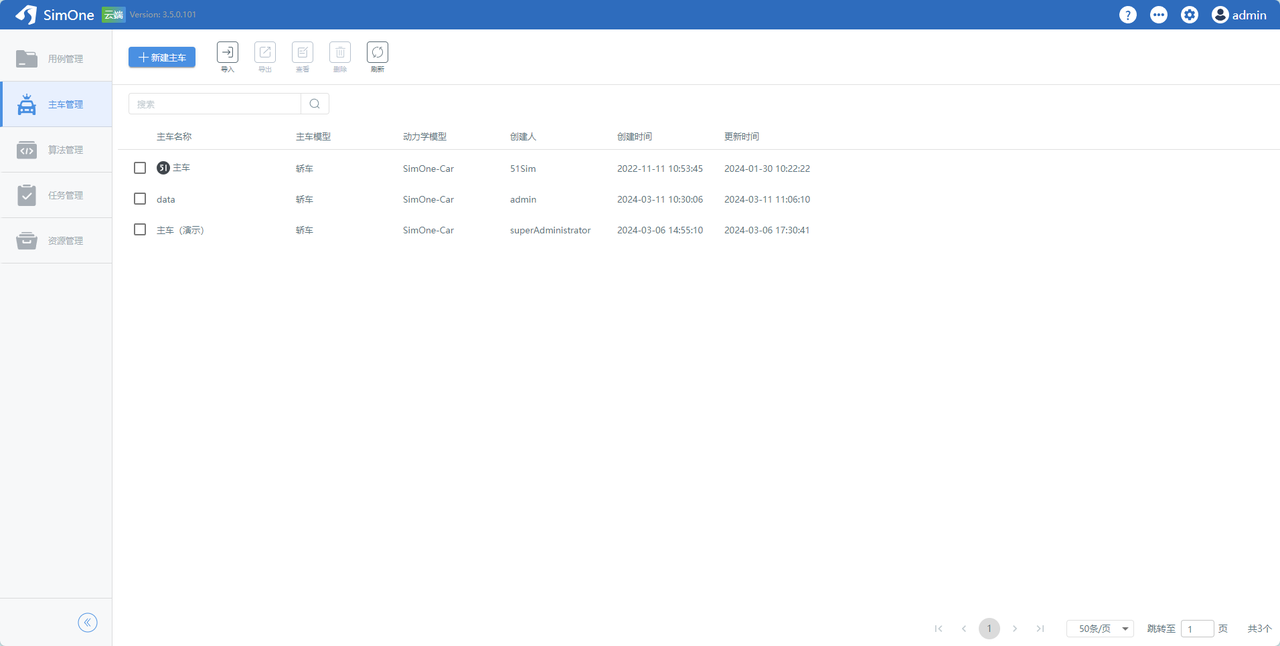Click the 刷新 (refresh) toolbar icon
This screenshot has height=646, width=1280.
(x=377, y=53)
